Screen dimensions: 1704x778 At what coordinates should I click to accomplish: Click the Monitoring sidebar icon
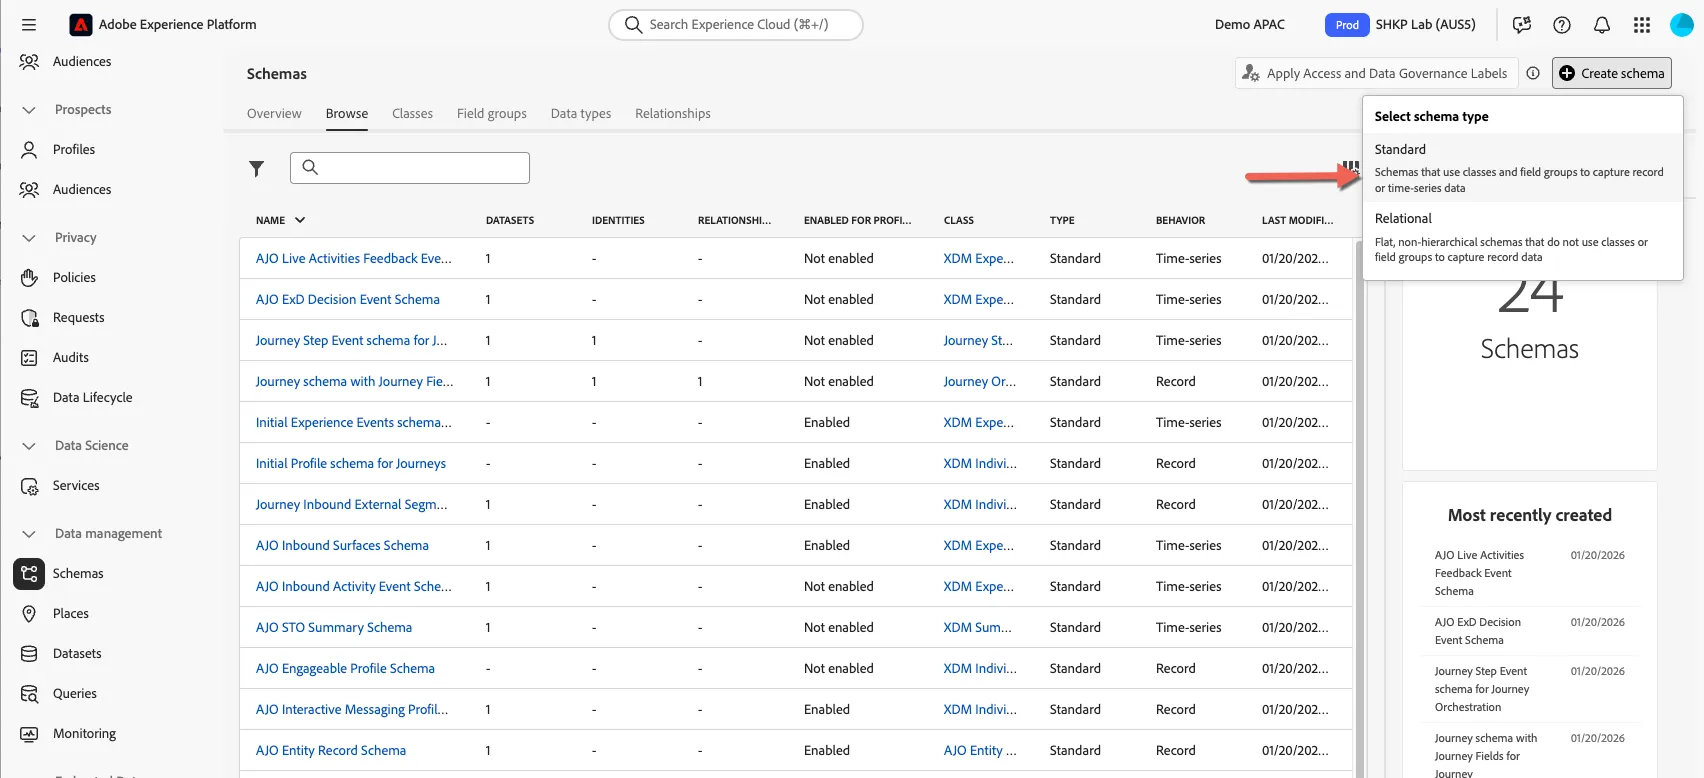tap(30, 734)
